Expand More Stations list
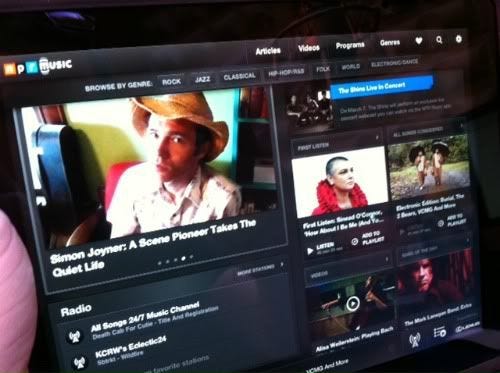Screen dimensions: 500x373 pyautogui.click(x=260, y=269)
